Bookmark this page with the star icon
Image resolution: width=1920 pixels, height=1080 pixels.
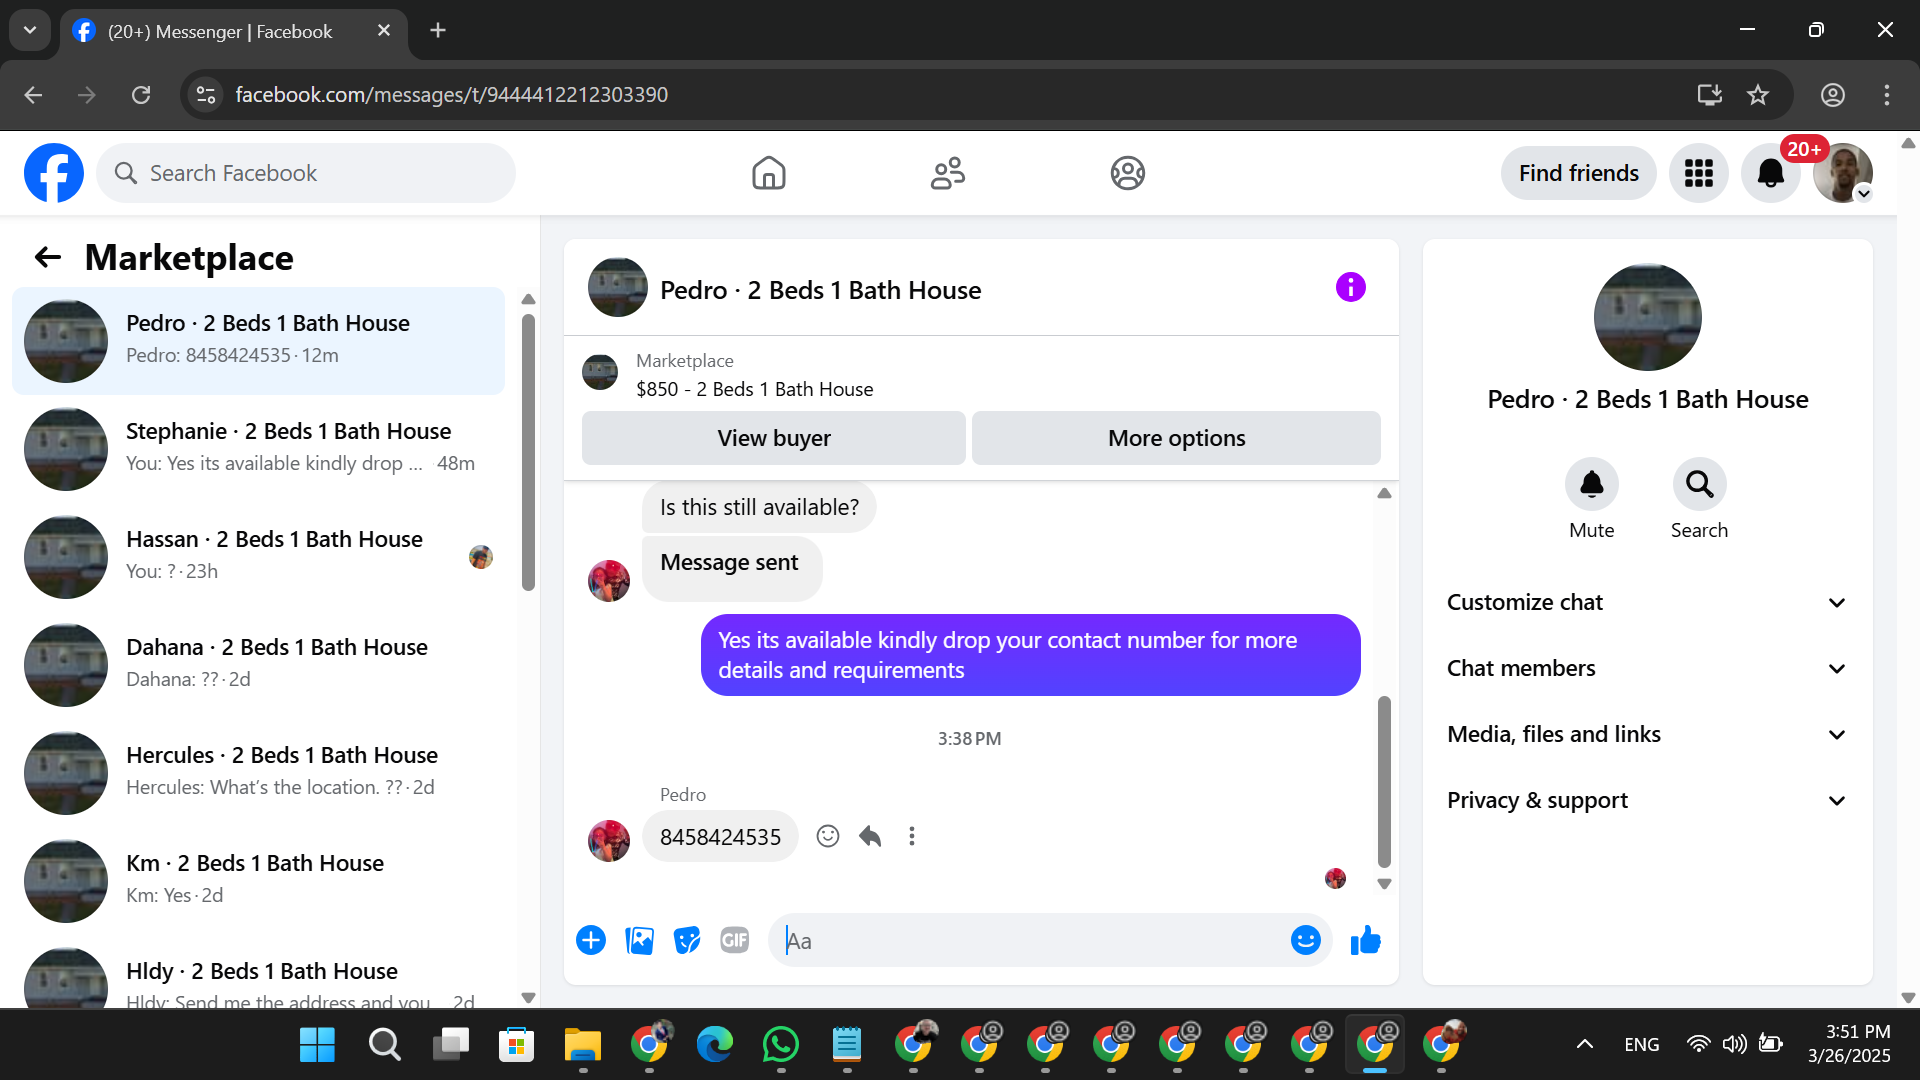tap(1757, 95)
